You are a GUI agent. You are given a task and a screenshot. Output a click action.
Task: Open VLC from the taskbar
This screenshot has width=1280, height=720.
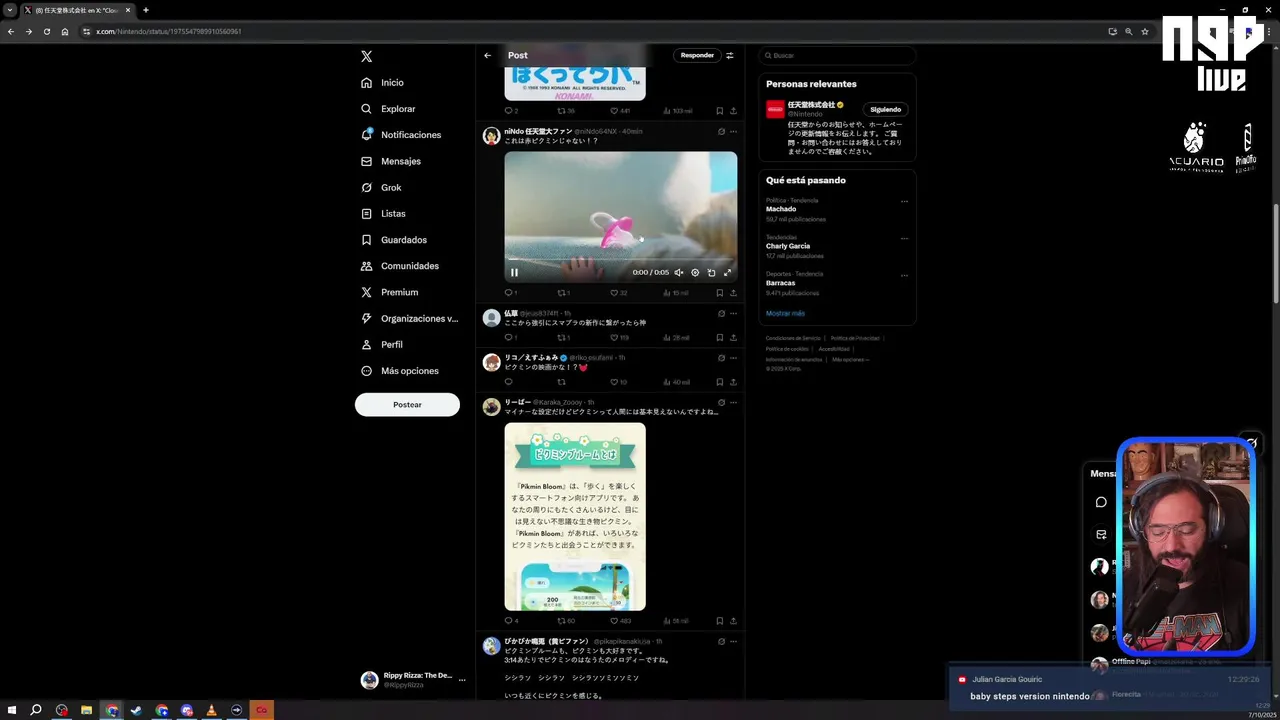pyautogui.click(x=211, y=710)
